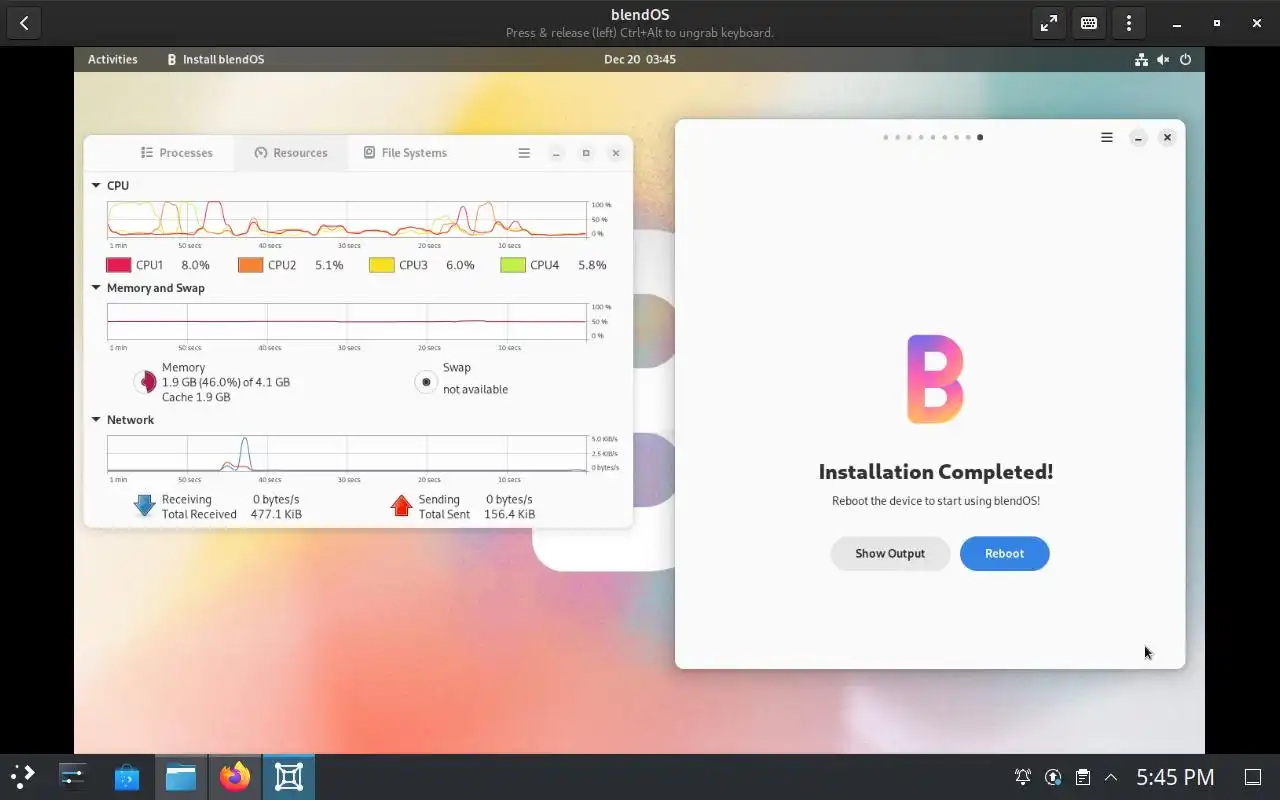The width and height of the screenshot is (1280, 800).
Task: Click the updates tray icon next to the bell
Action: click(1053, 777)
